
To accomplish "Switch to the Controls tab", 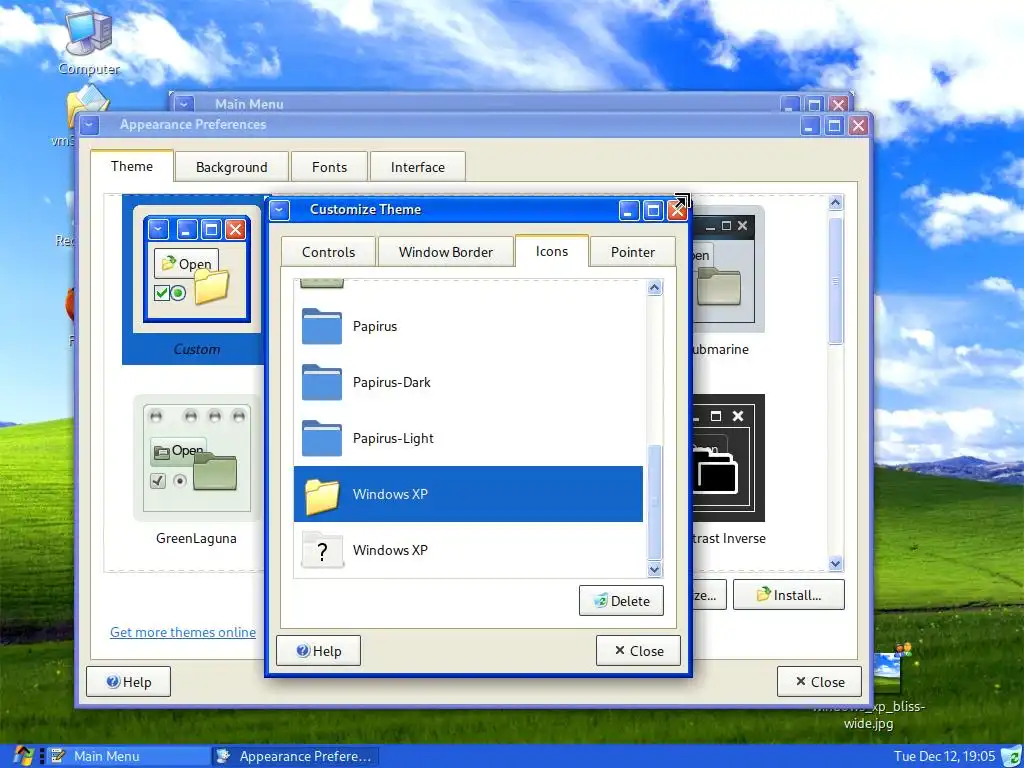I will pyautogui.click(x=328, y=252).
